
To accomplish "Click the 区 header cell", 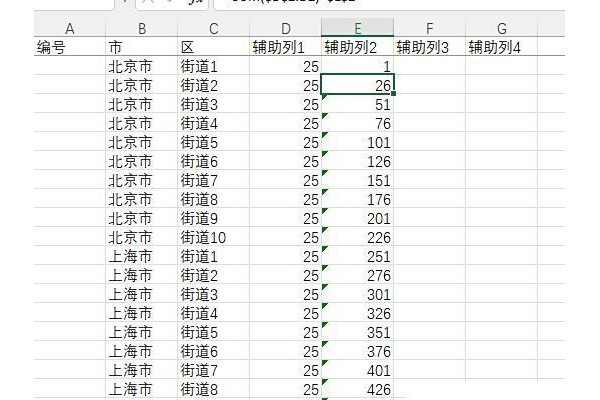I will (214, 47).
